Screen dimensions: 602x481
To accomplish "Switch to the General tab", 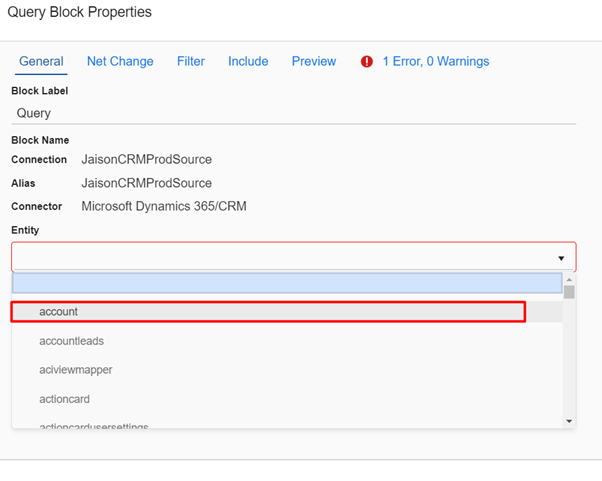I will point(41,61).
